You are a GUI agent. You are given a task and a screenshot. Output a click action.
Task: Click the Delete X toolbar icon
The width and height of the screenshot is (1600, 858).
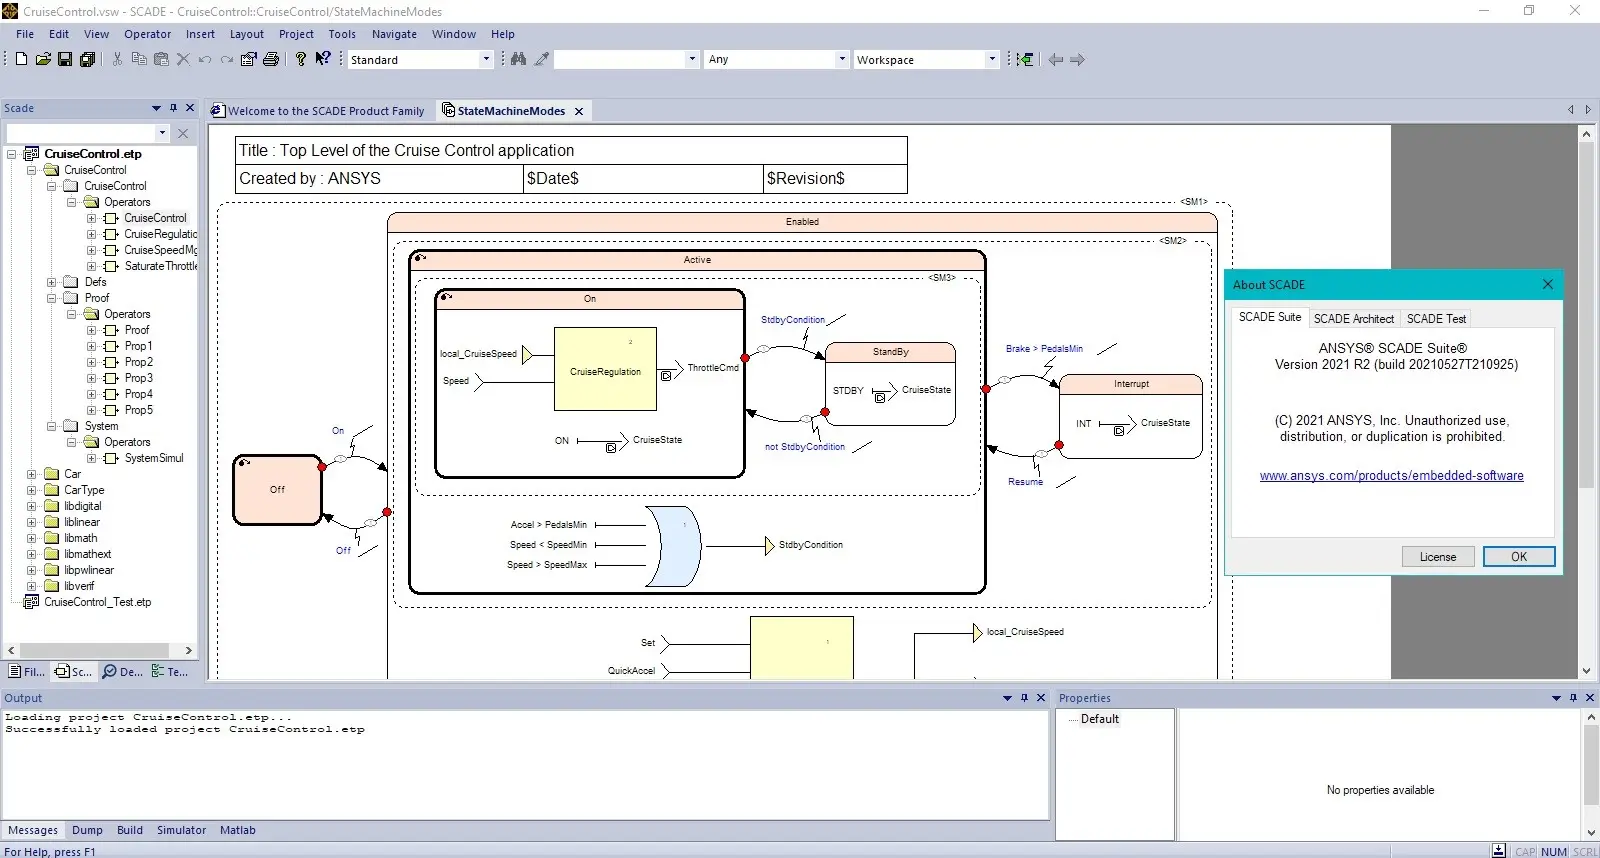click(x=183, y=59)
